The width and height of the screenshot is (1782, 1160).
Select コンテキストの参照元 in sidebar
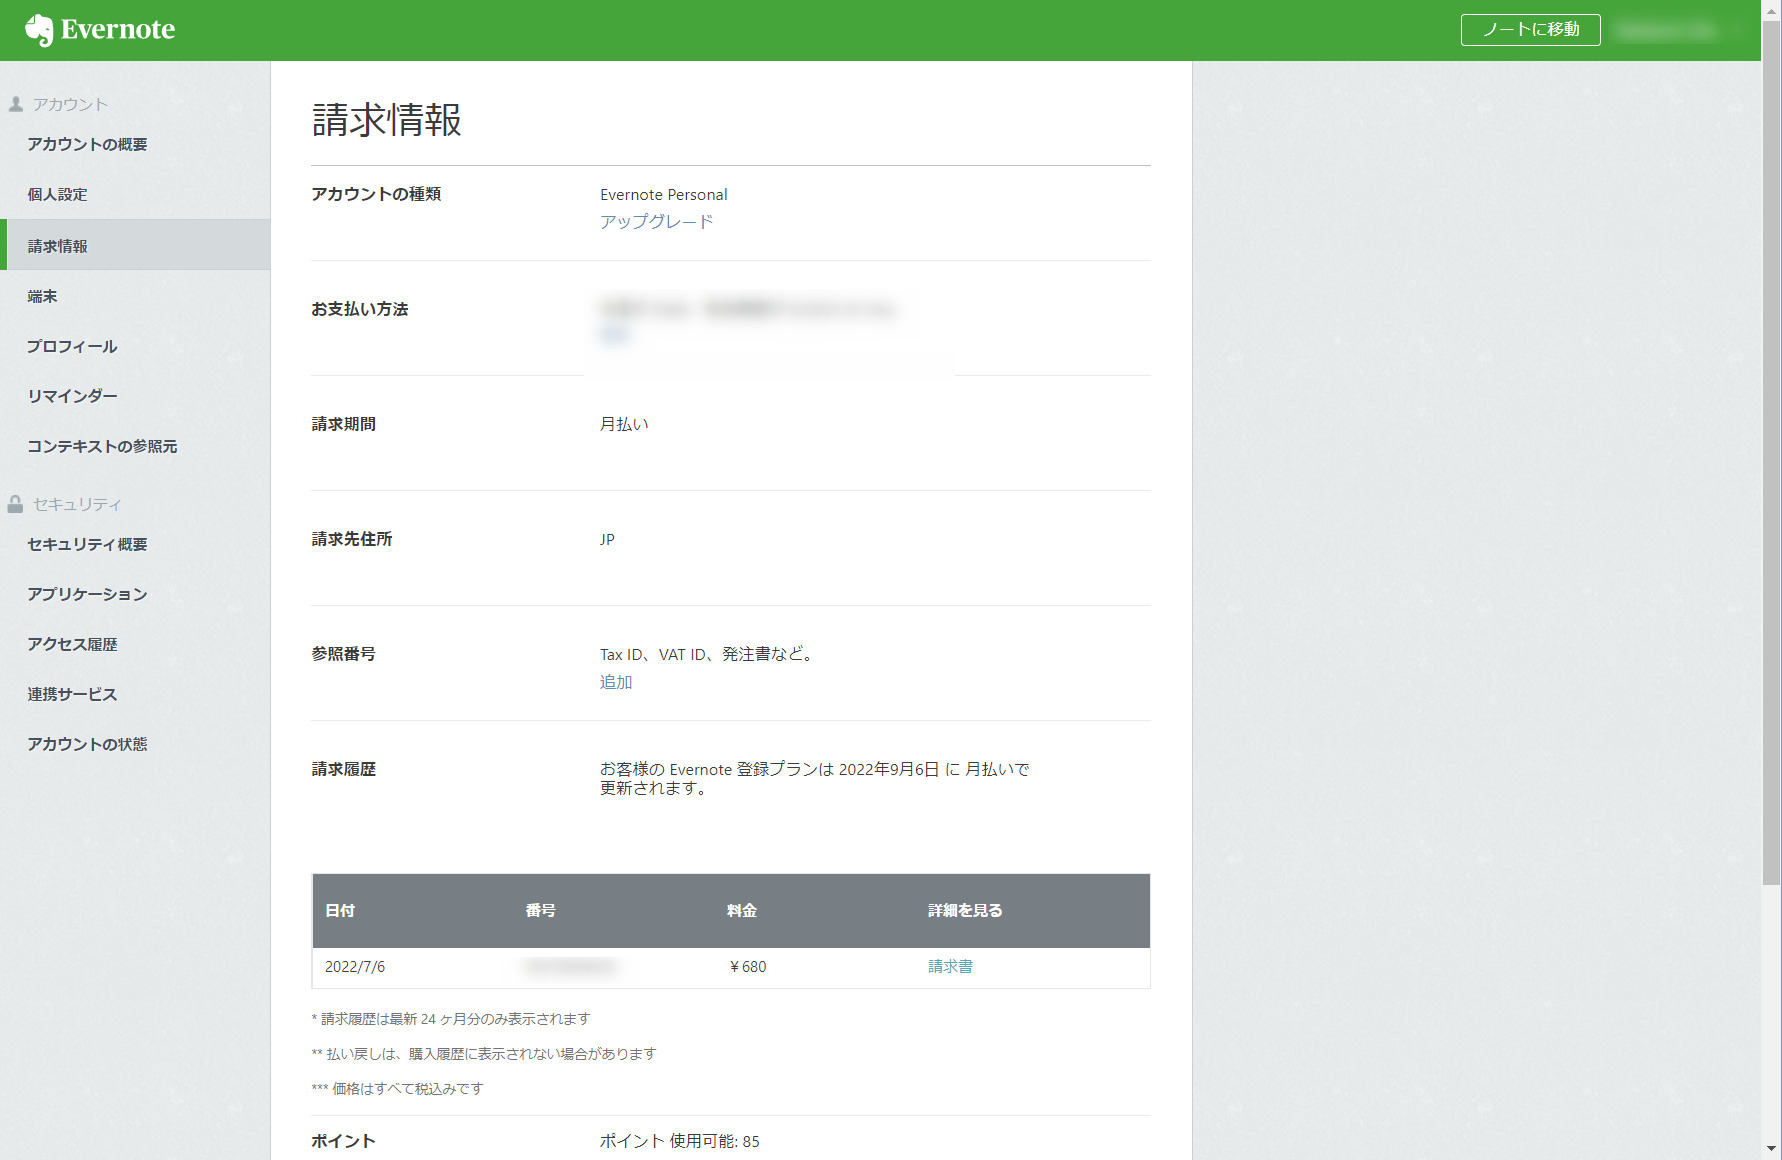coord(102,446)
